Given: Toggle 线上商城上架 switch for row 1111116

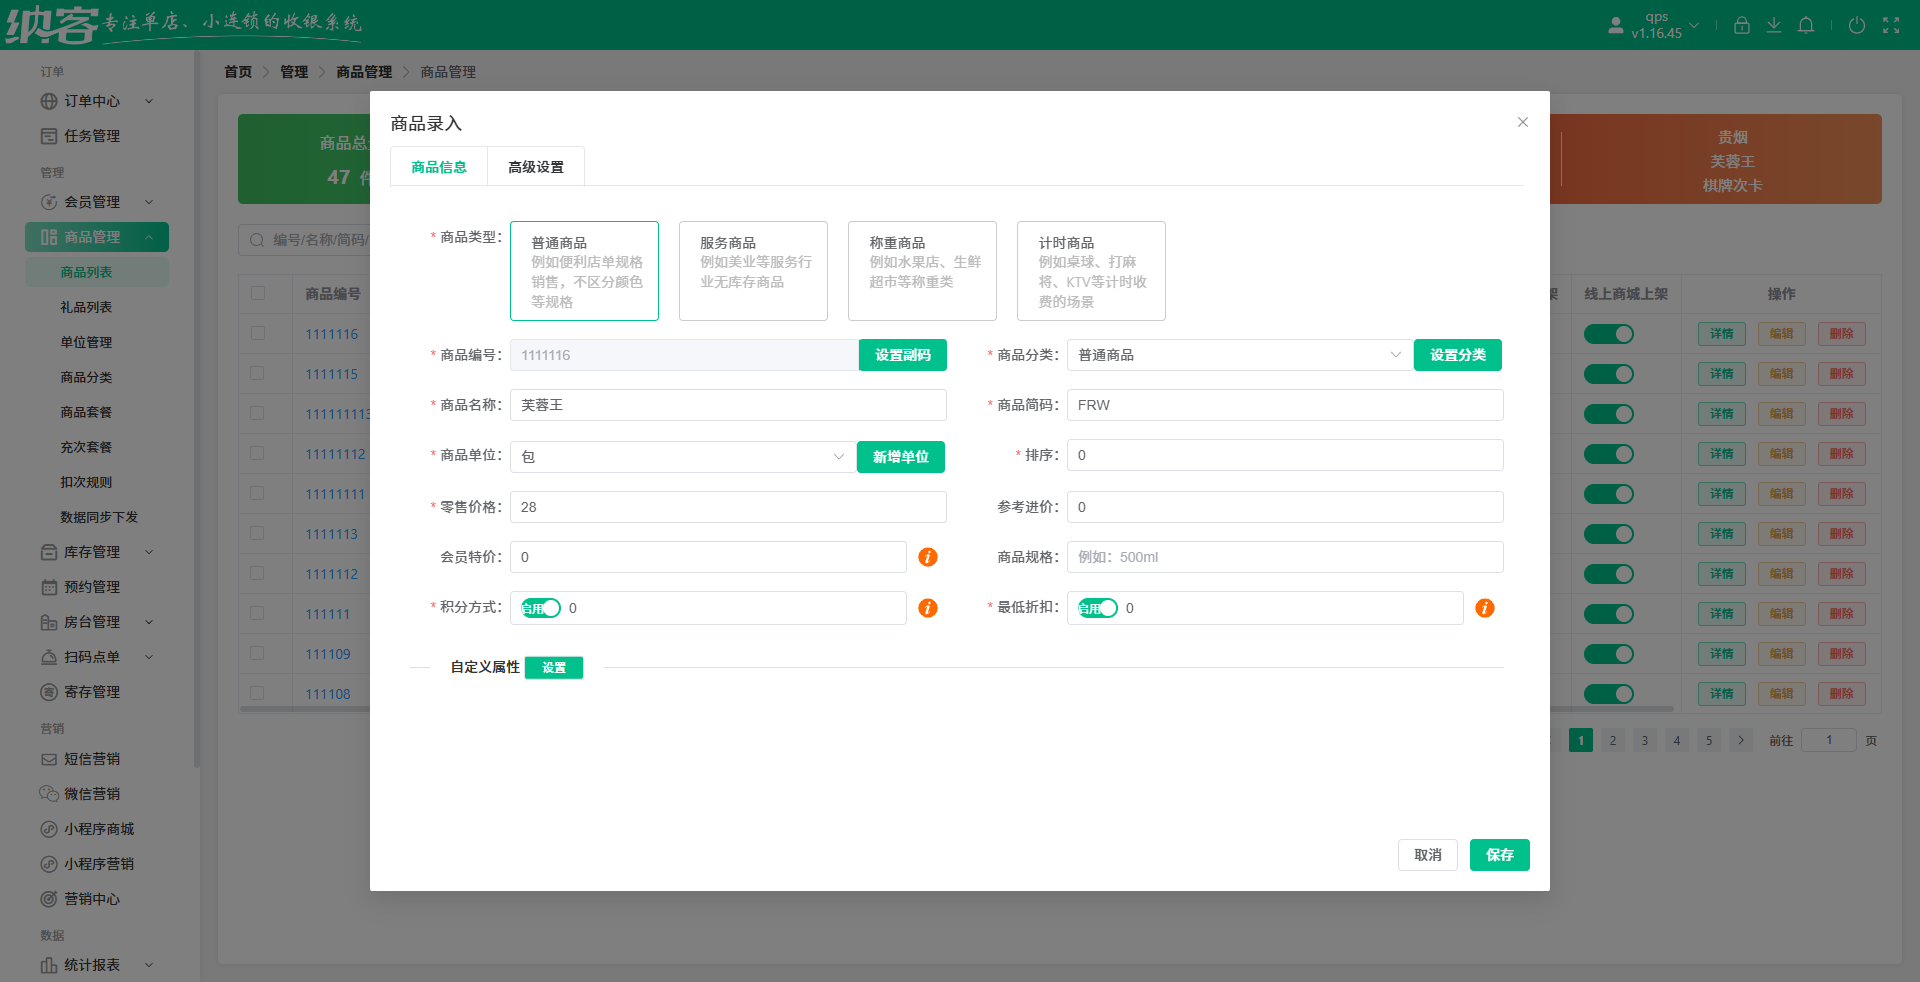Looking at the screenshot, I should point(1609,334).
